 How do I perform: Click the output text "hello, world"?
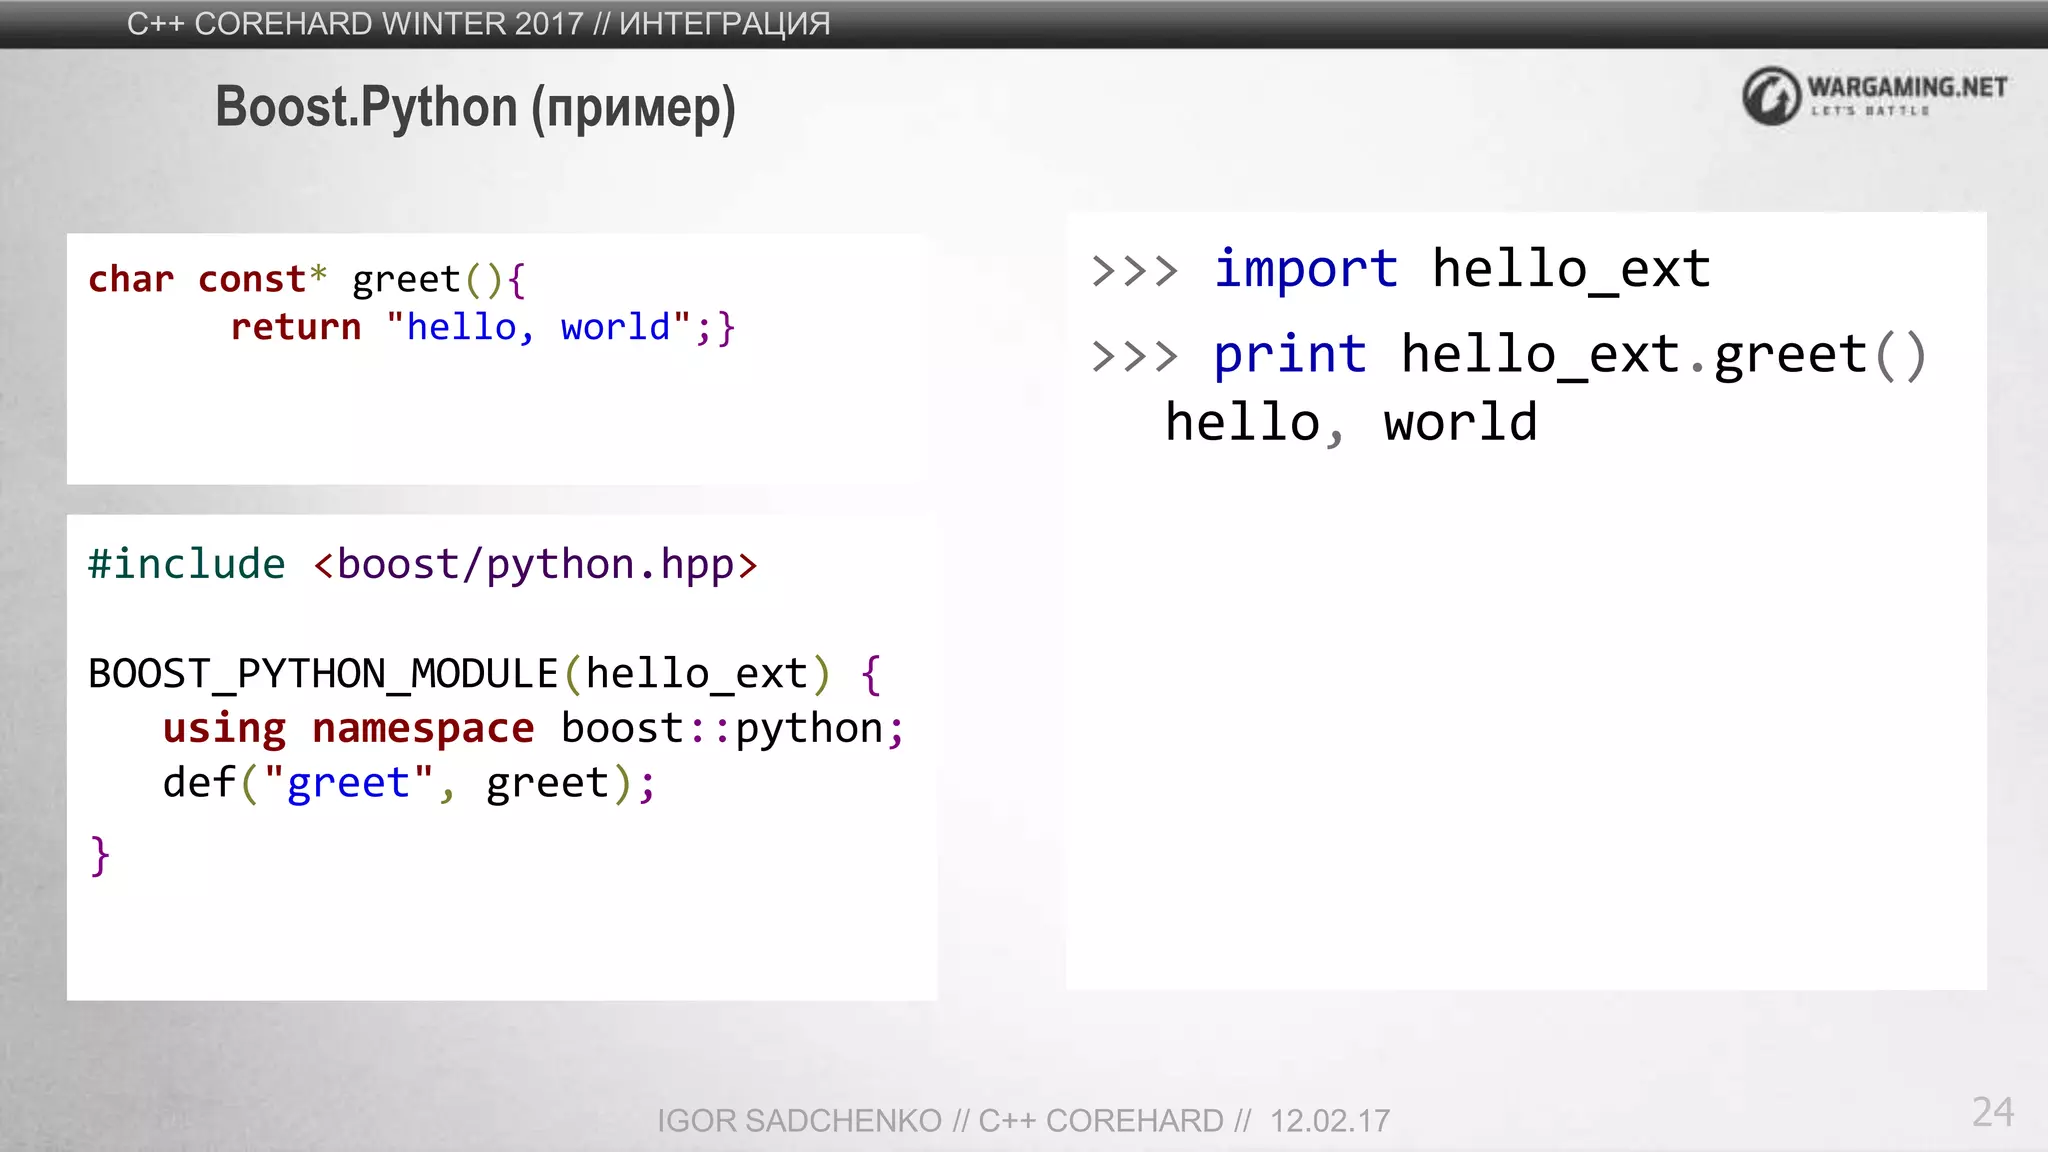point(1351,423)
